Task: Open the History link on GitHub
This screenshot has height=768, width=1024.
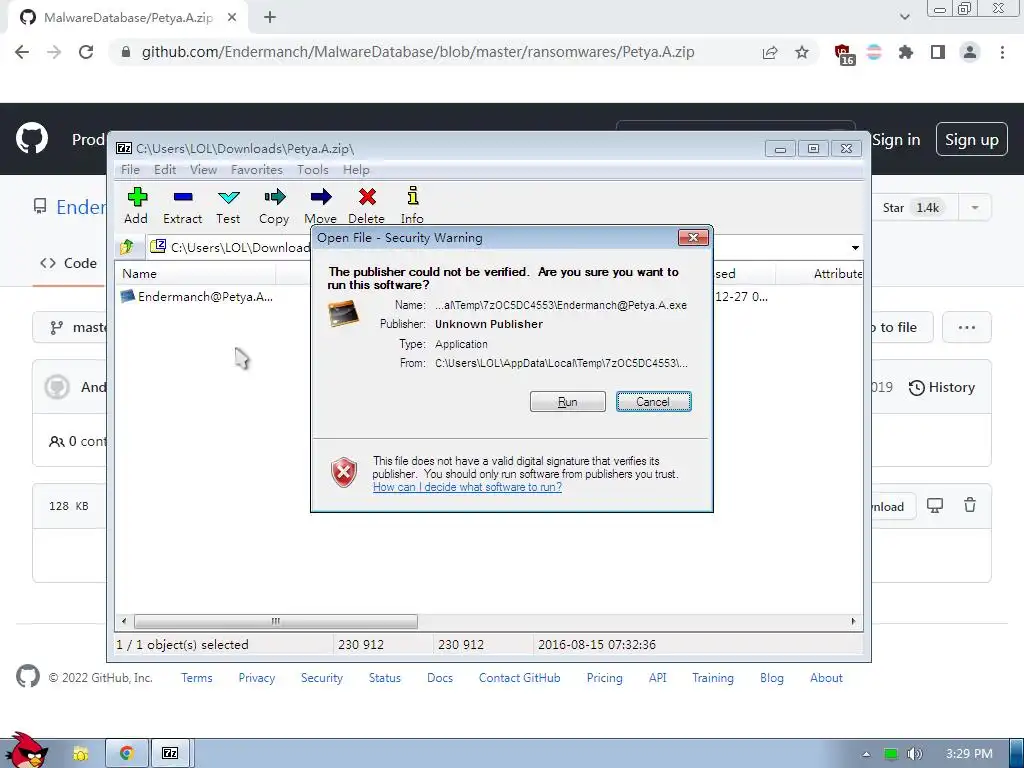Action: click(x=942, y=387)
